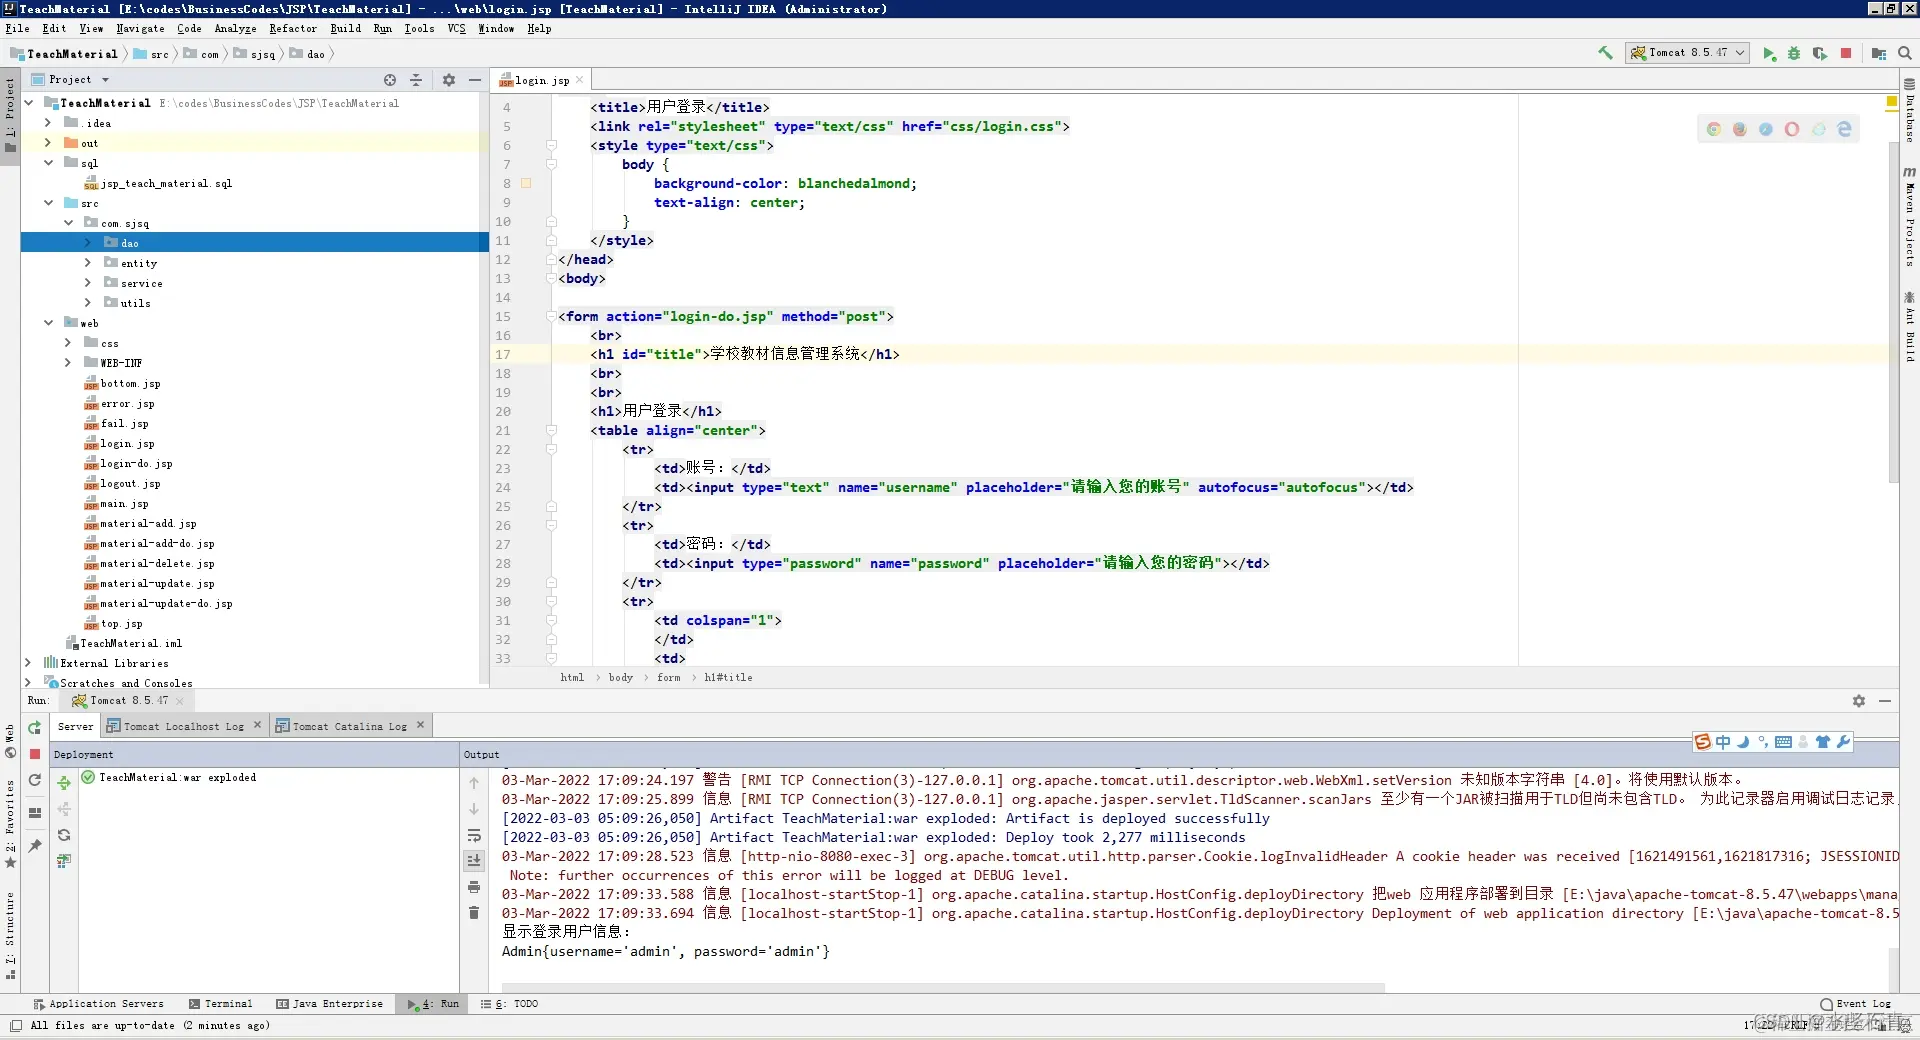The height and width of the screenshot is (1040, 1920).
Task: Click the blanchedalmond color swatch in the gutter
Action: click(526, 183)
